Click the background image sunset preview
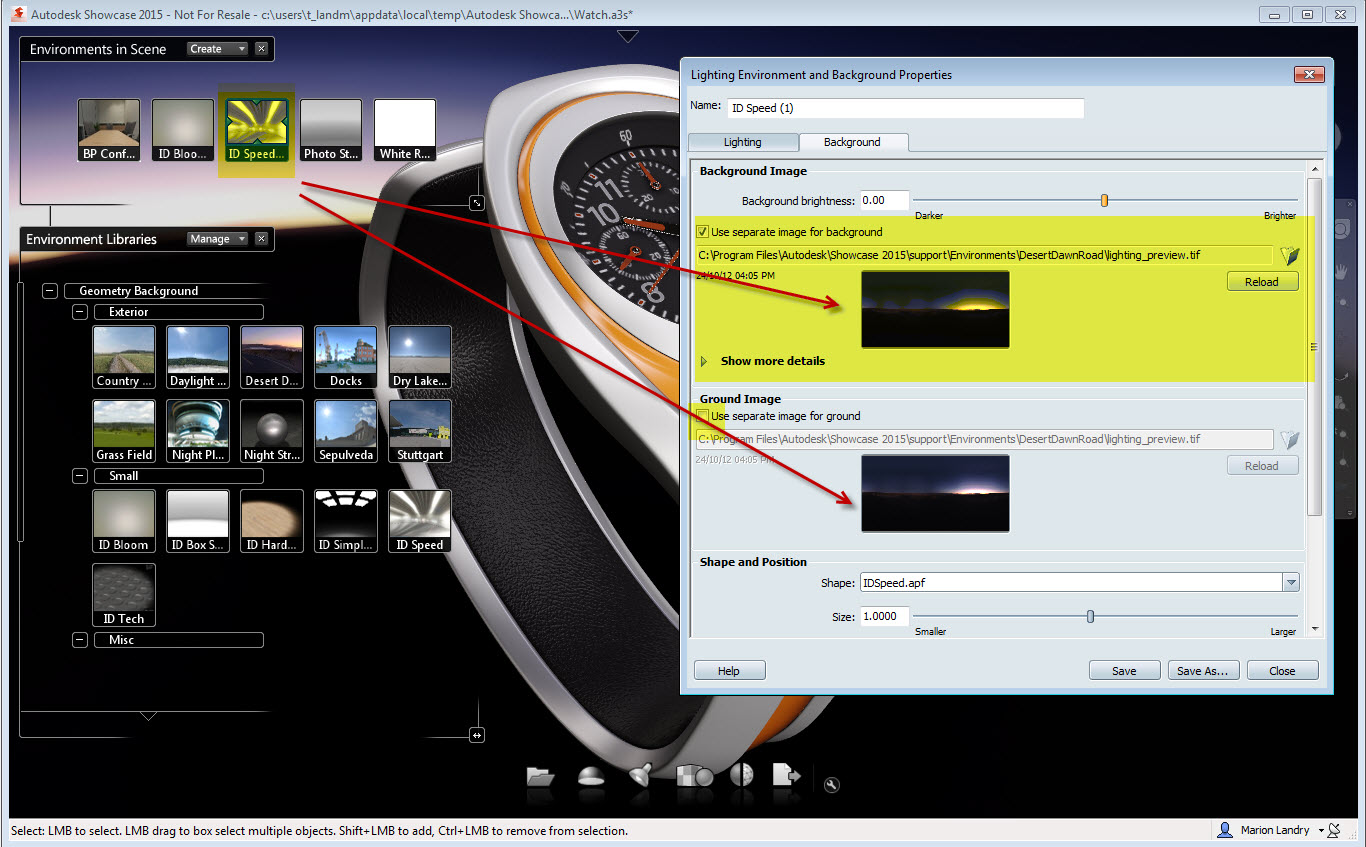The height and width of the screenshot is (847, 1366). pos(935,309)
